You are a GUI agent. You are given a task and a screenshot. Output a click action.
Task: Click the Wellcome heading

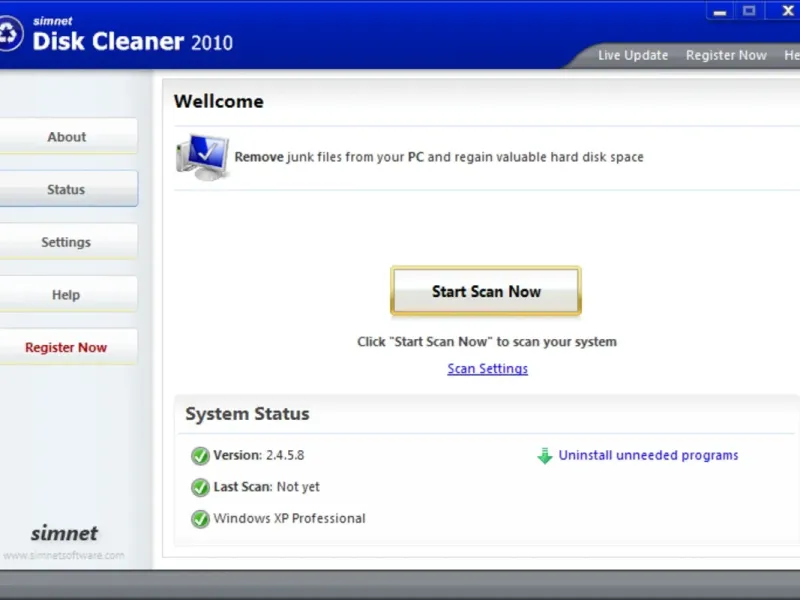point(218,101)
